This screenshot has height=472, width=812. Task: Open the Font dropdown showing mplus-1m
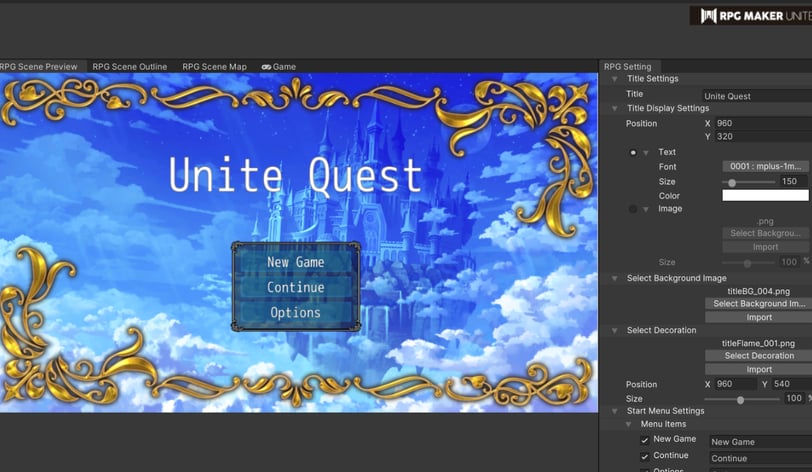[x=765, y=166]
